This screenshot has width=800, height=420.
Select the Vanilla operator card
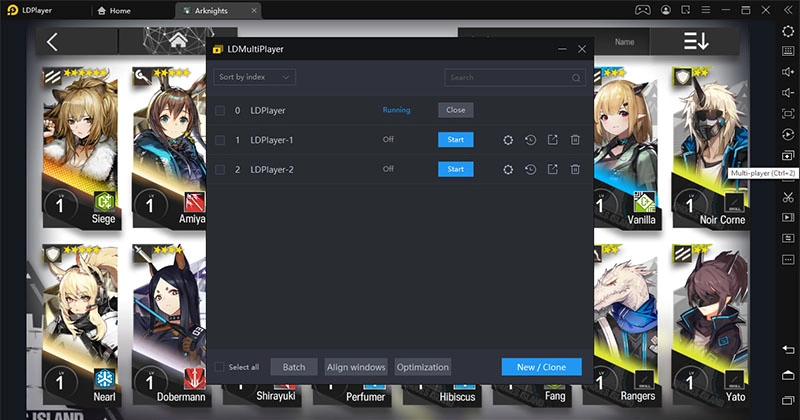tap(627, 148)
